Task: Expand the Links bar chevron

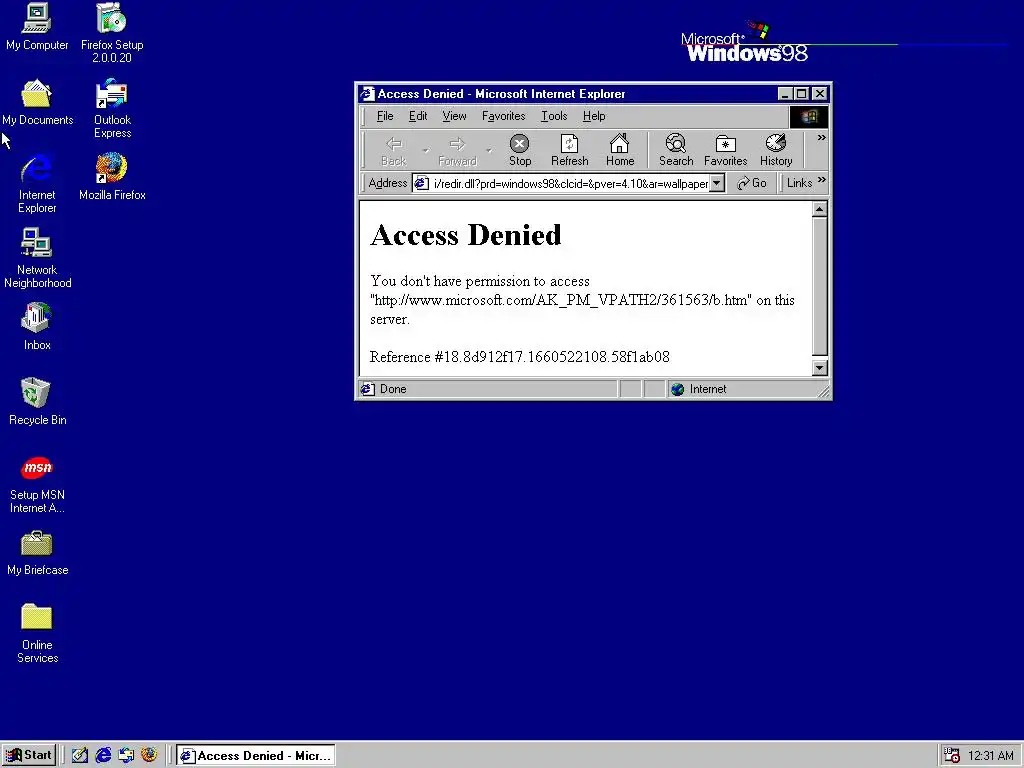Action: (x=822, y=180)
